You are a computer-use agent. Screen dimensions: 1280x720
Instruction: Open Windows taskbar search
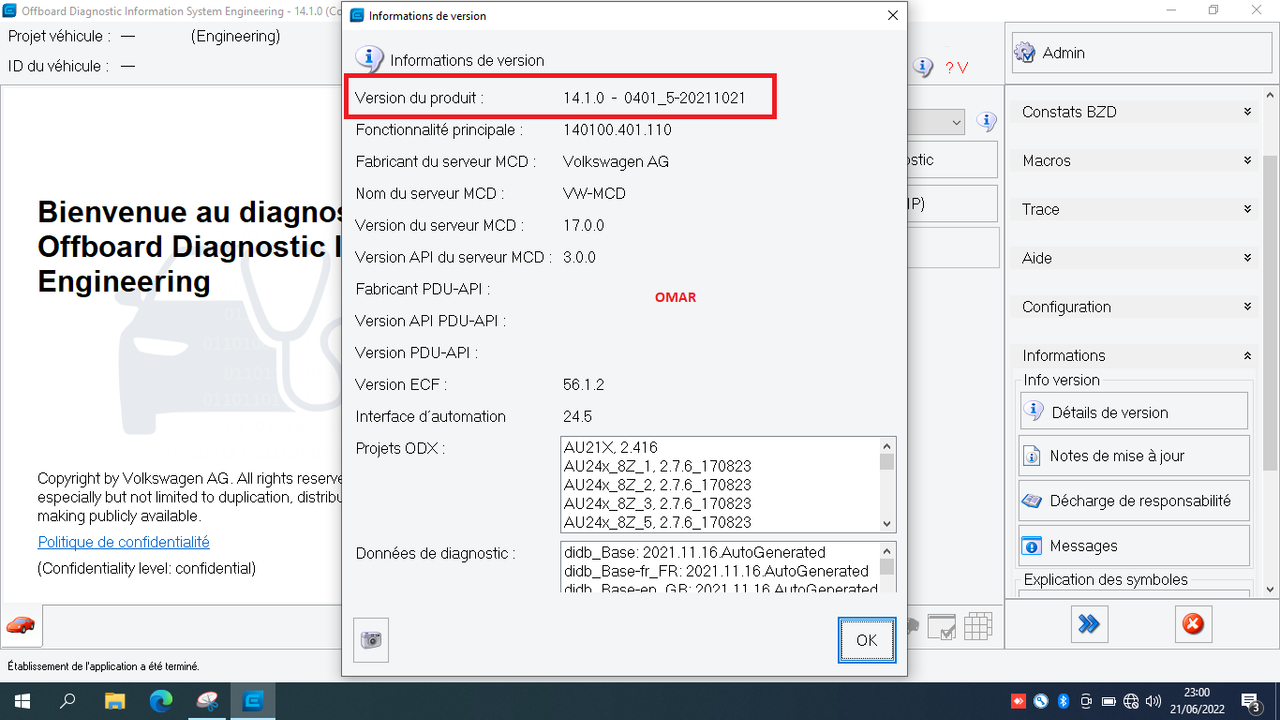tap(68, 701)
